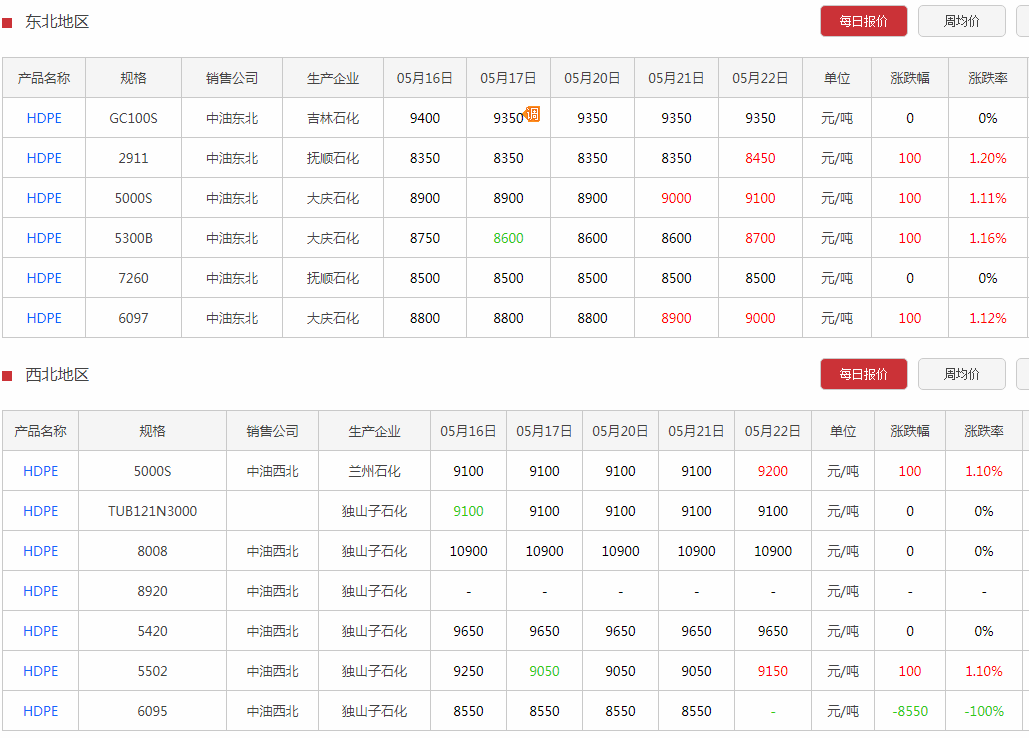Click the 8008 specification cell

(152, 551)
